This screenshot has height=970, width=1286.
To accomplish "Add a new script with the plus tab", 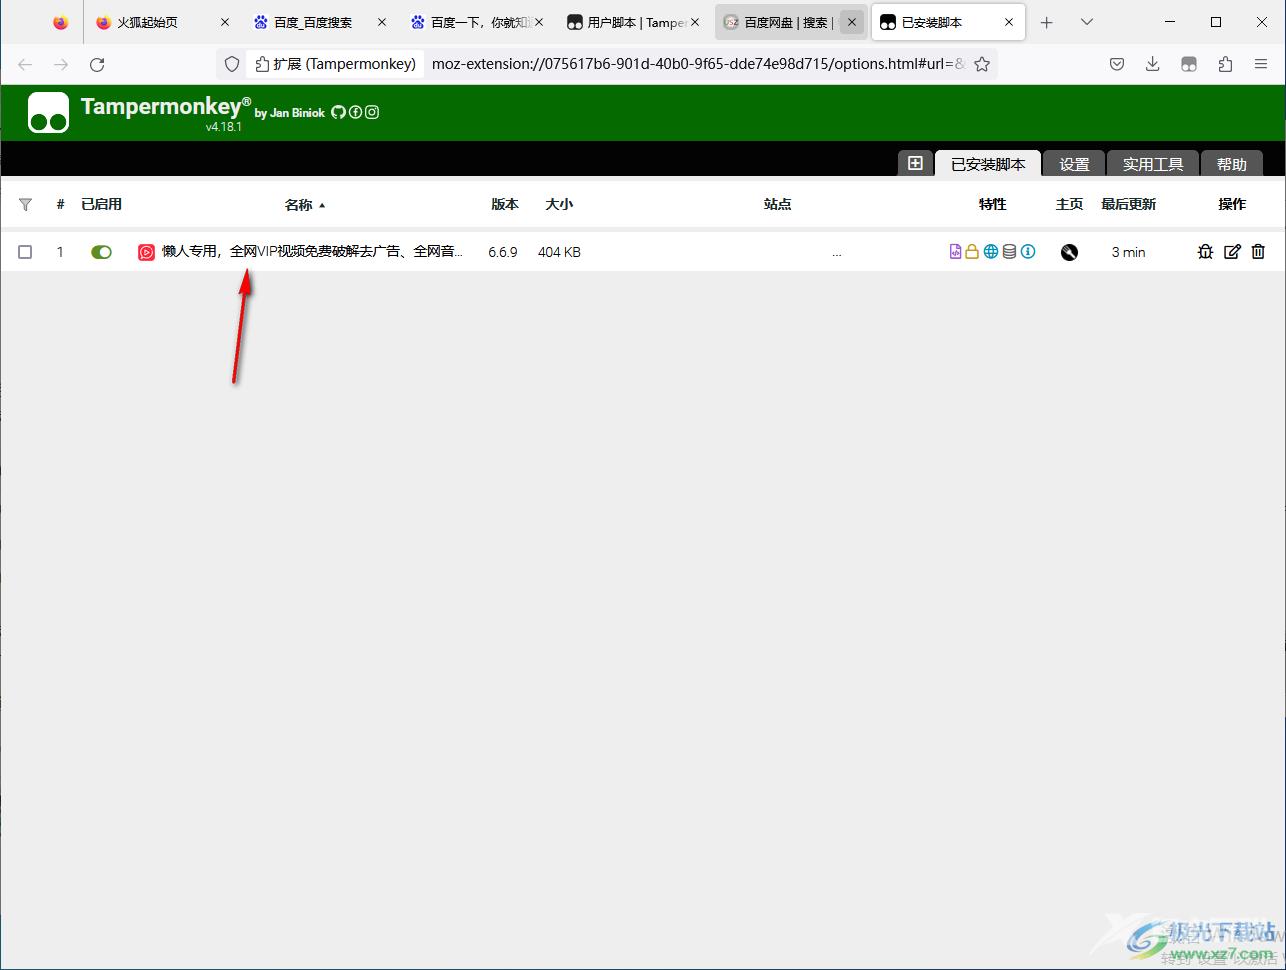I will [x=915, y=163].
